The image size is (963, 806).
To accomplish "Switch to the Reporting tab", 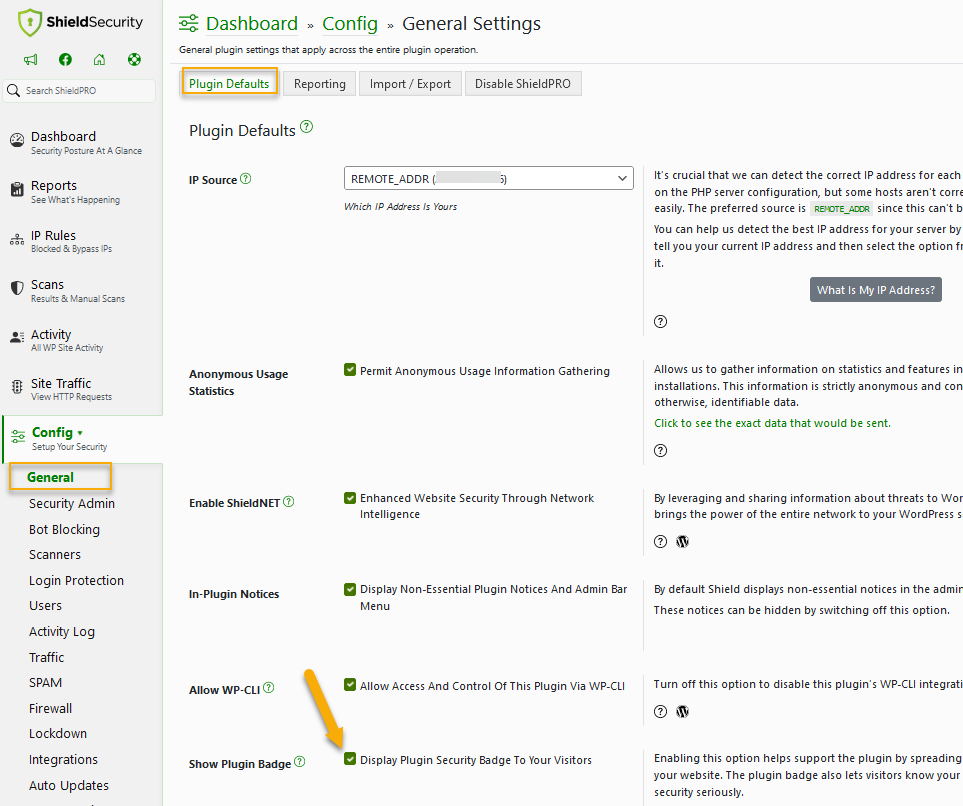I will click(319, 84).
